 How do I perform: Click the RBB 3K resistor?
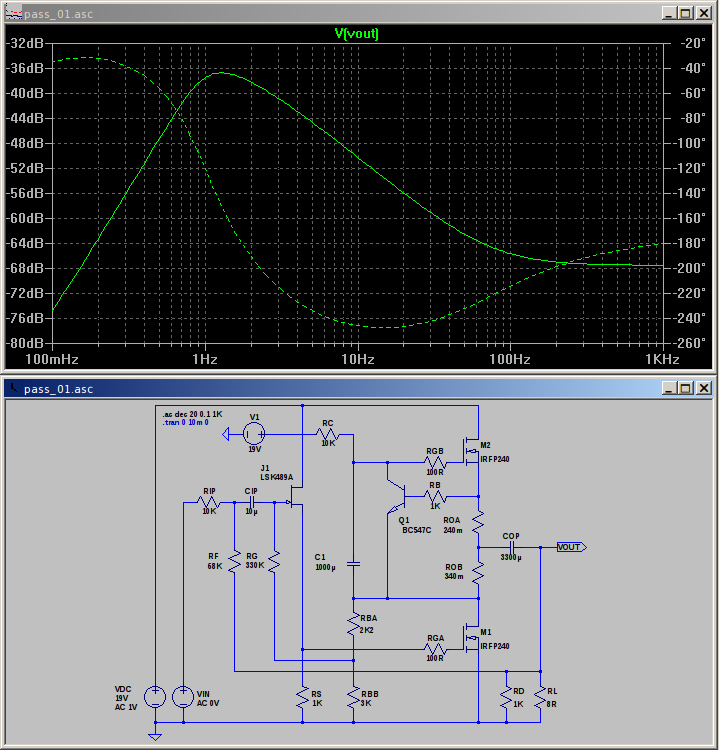click(353, 698)
